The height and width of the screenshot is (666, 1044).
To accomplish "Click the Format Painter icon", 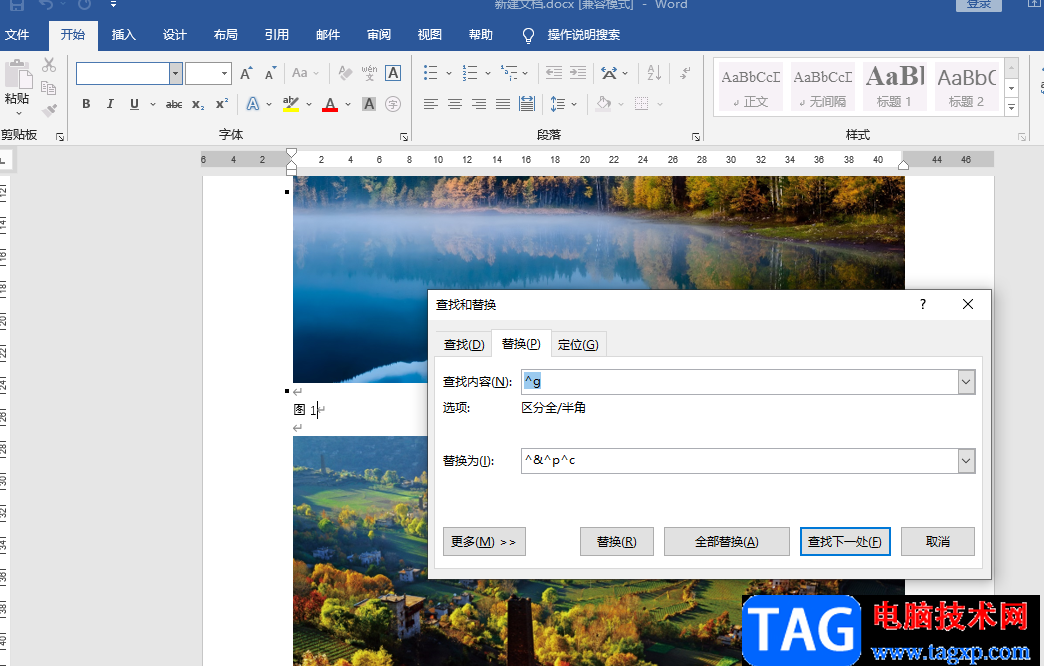I will [x=49, y=110].
